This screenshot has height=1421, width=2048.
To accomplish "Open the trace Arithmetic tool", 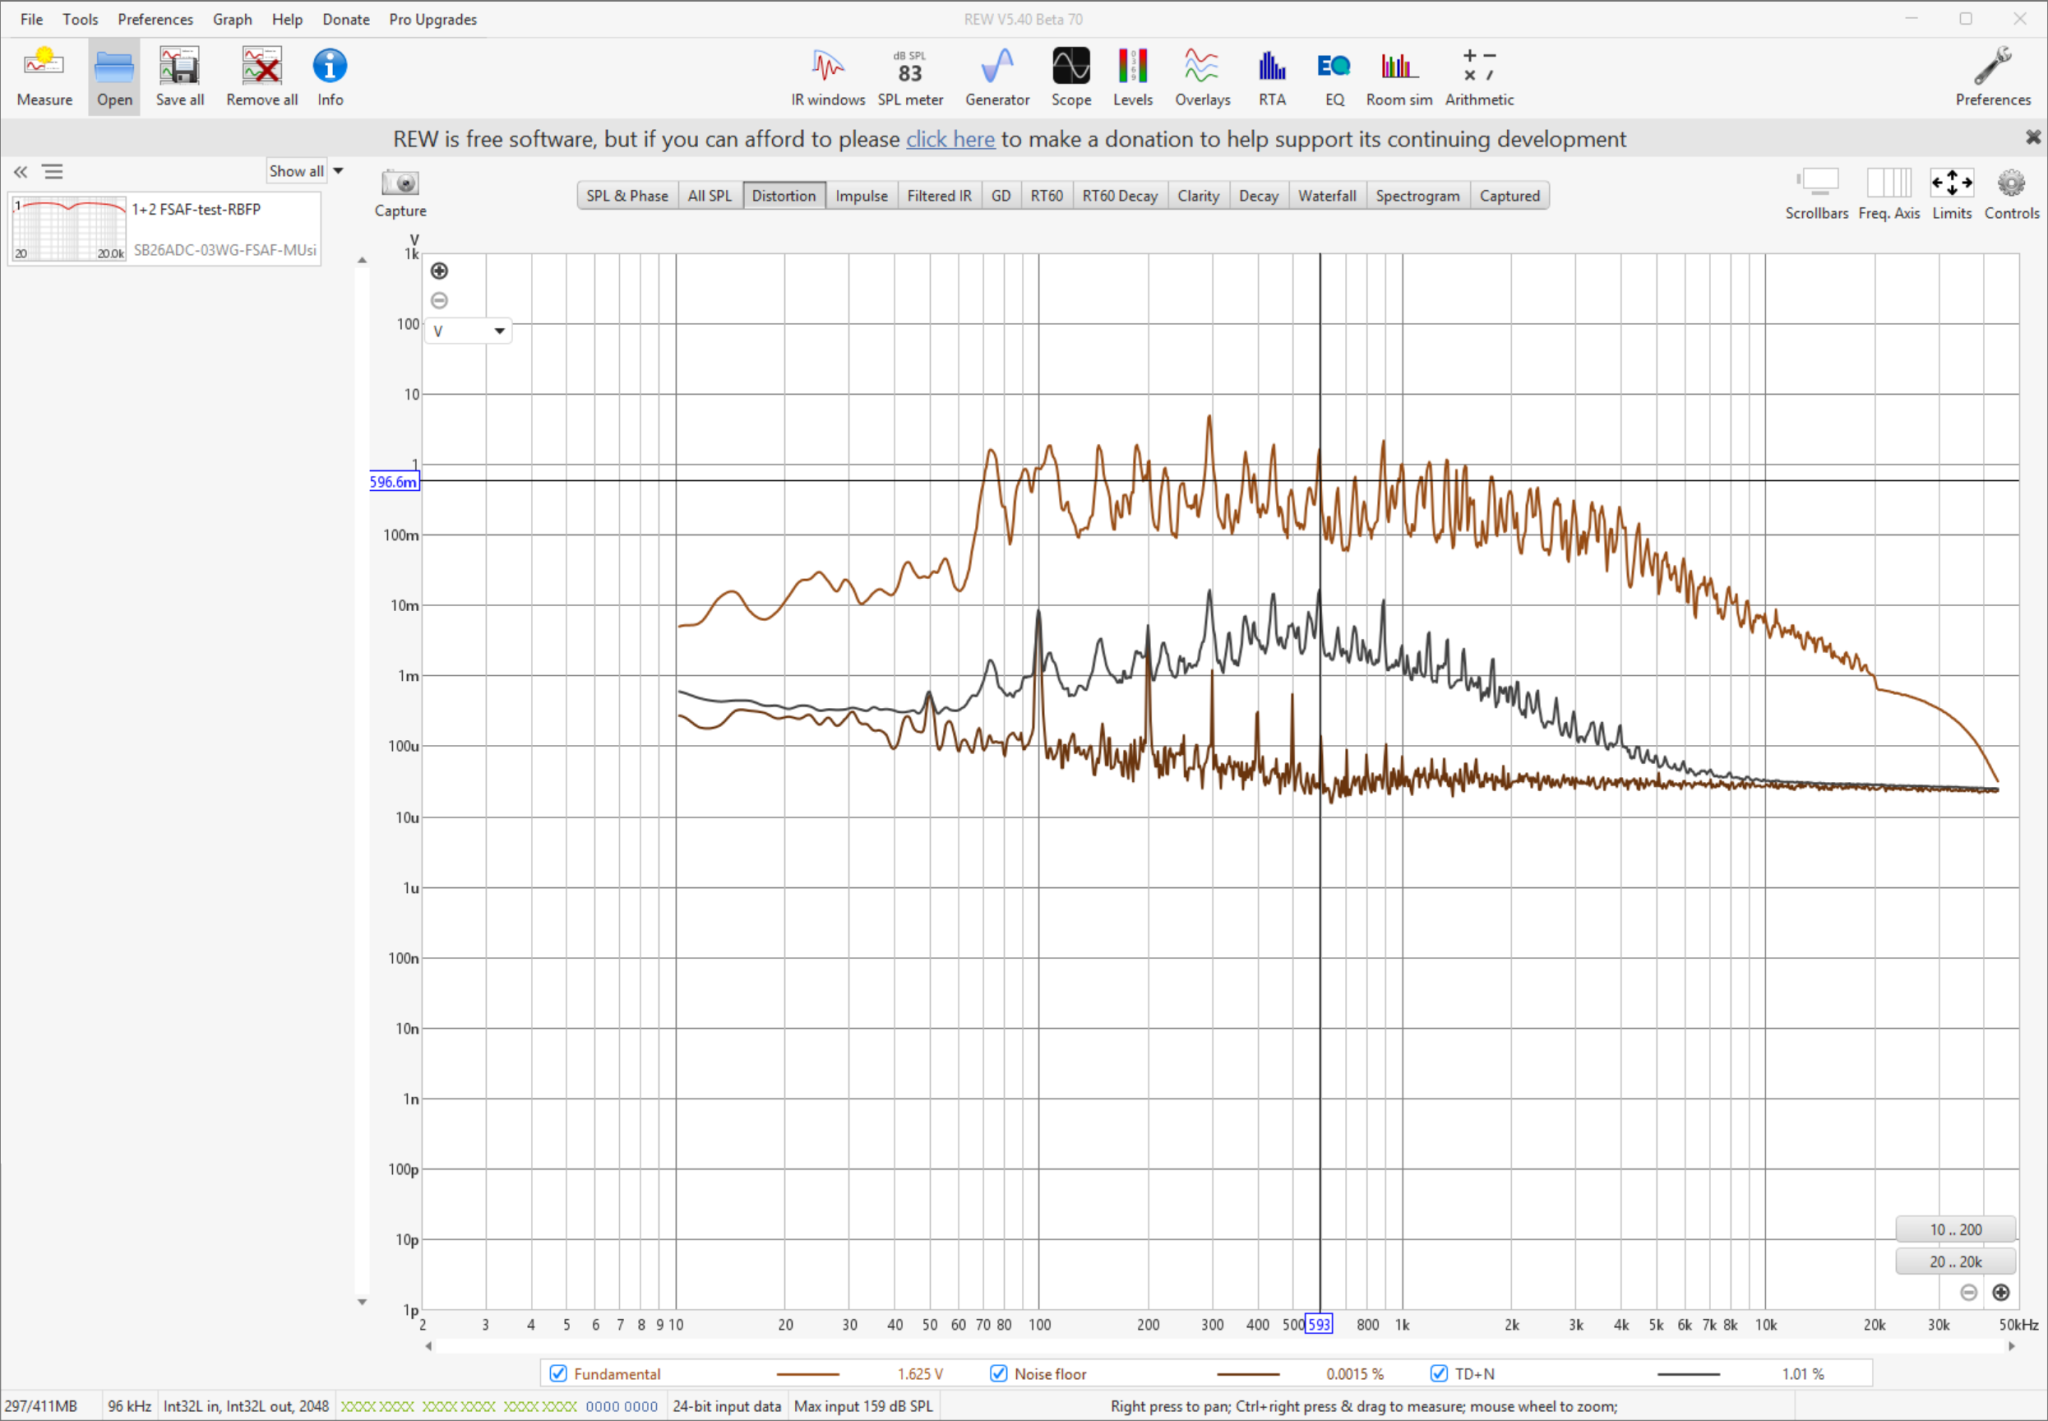I will [1479, 77].
